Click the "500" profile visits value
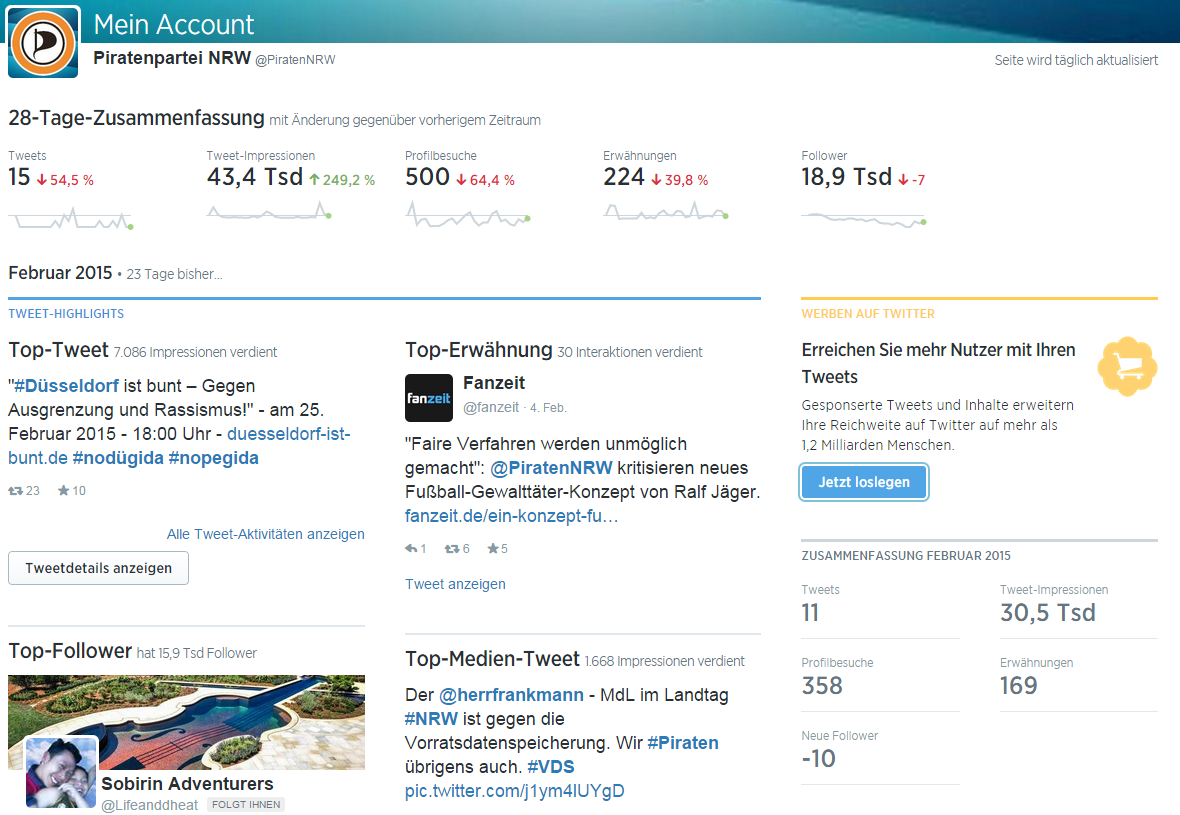Image resolution: width=1180 pixels, height=815 pixels. (427, 177)
